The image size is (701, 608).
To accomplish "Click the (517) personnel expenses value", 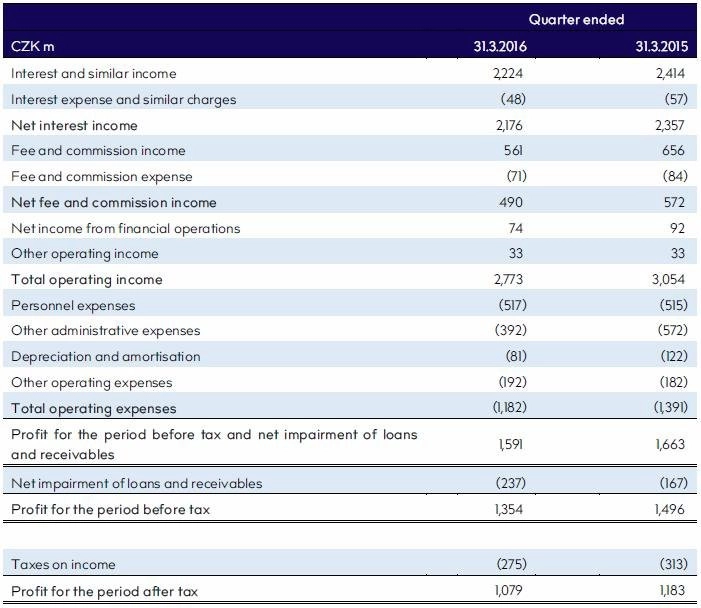I will click(x=513, y=305).
